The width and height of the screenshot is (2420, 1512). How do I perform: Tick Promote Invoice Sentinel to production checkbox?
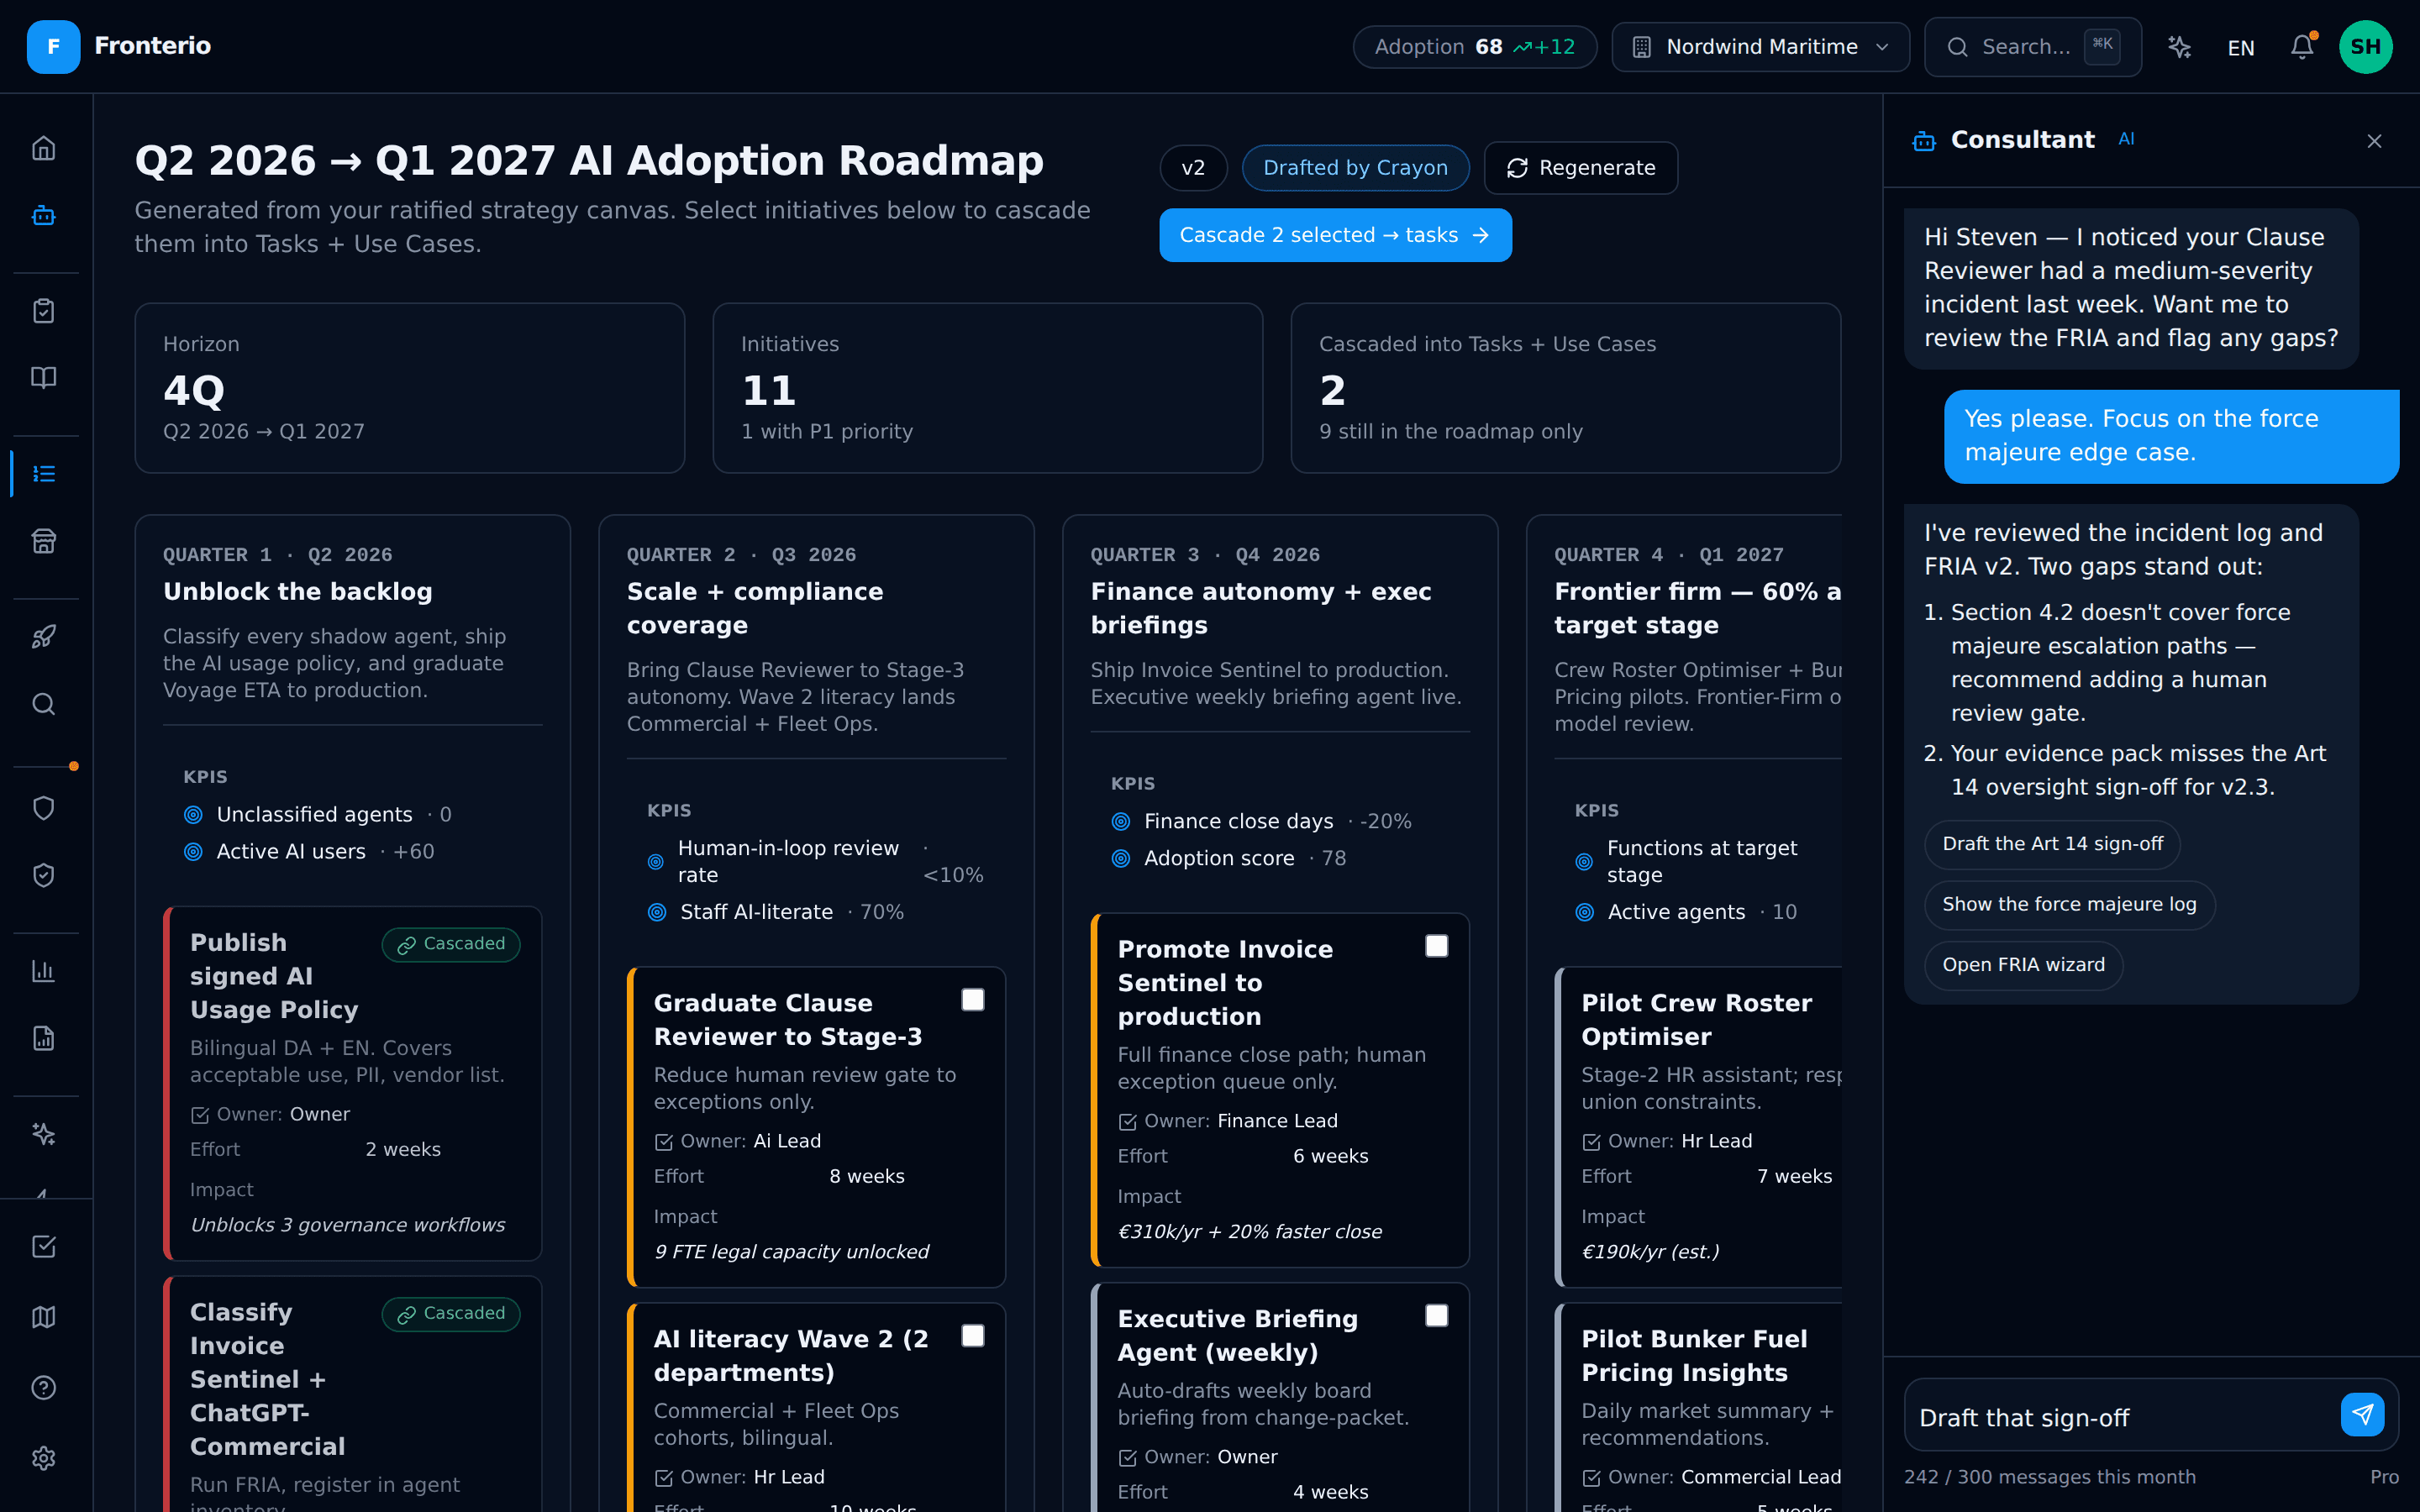click(1436, 946)
